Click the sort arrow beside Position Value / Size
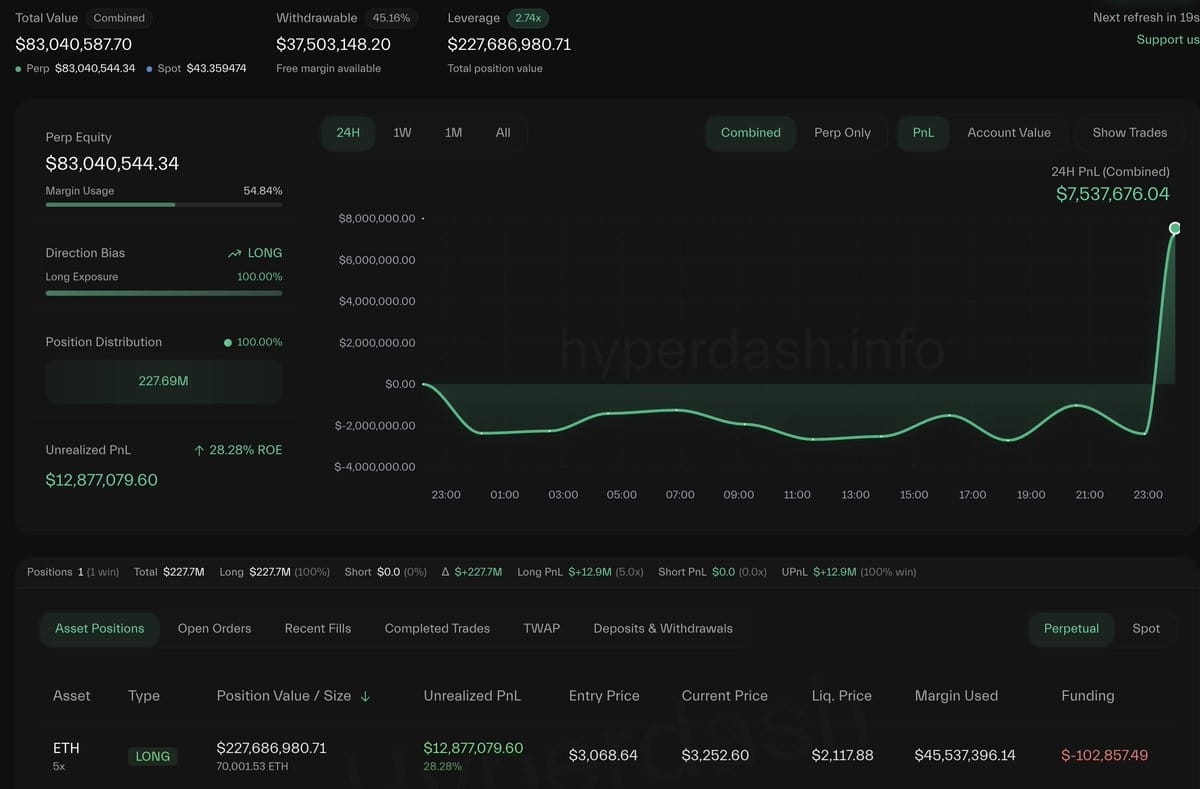 [365, 696]
